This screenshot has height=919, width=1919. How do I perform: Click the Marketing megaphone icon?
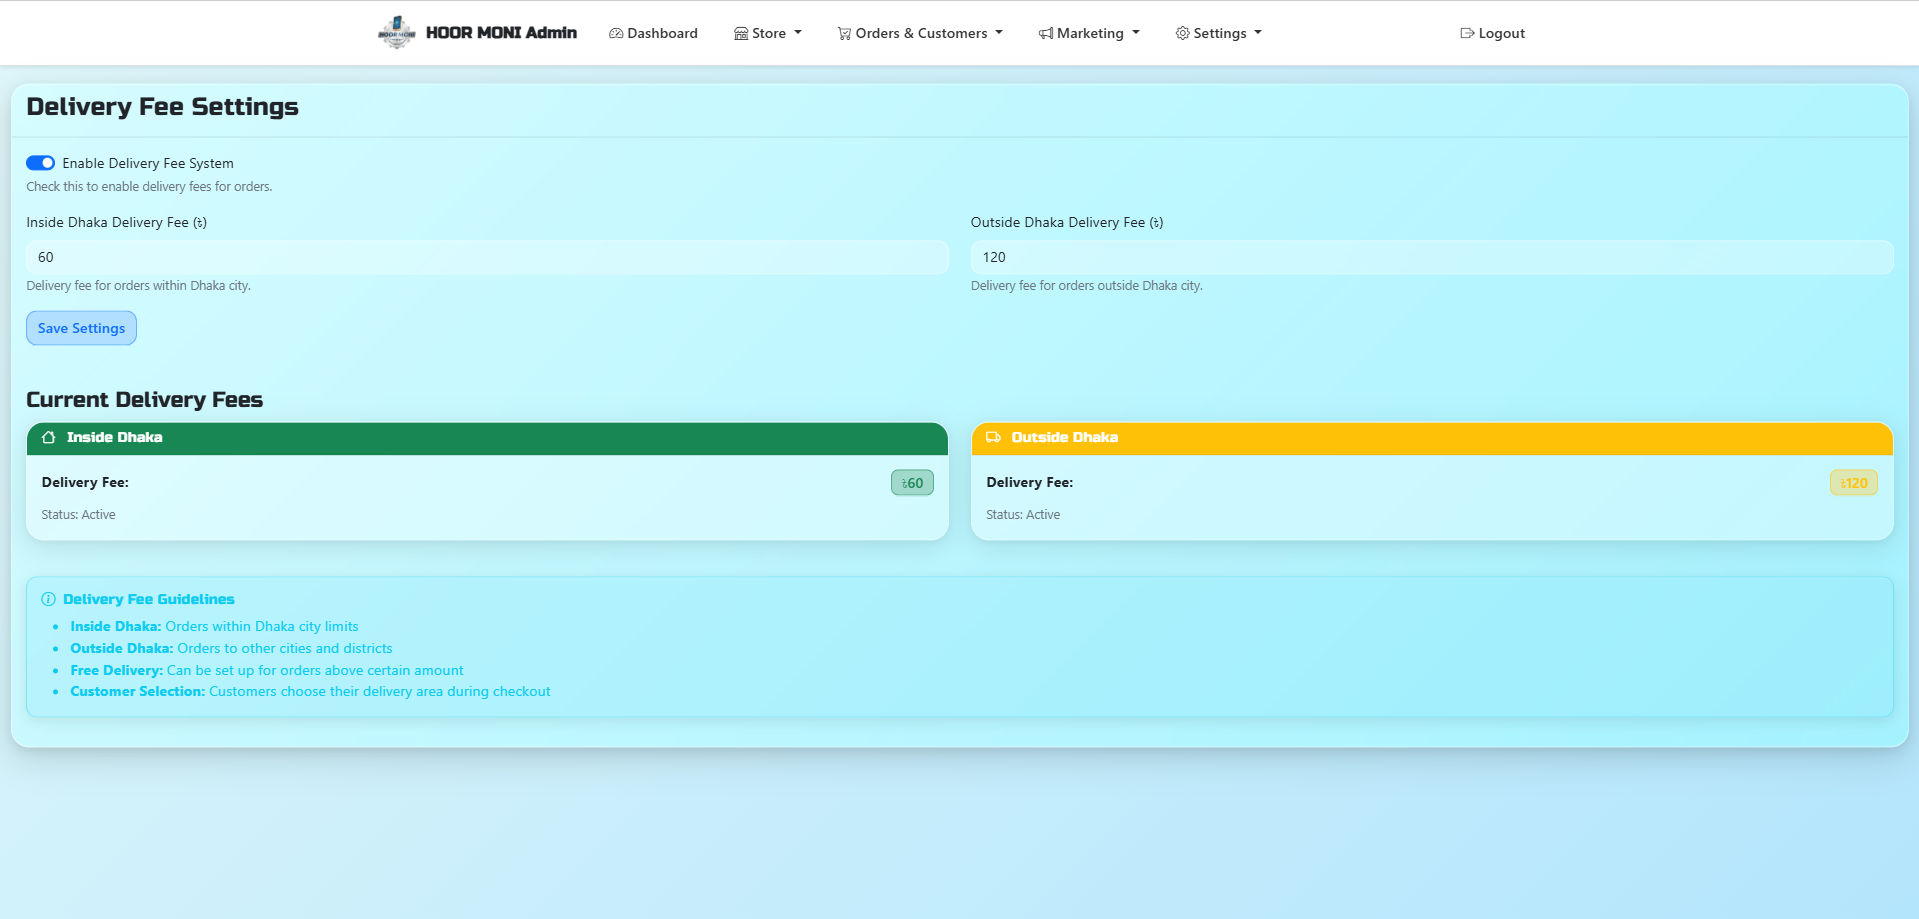[x=1046, y=33]
